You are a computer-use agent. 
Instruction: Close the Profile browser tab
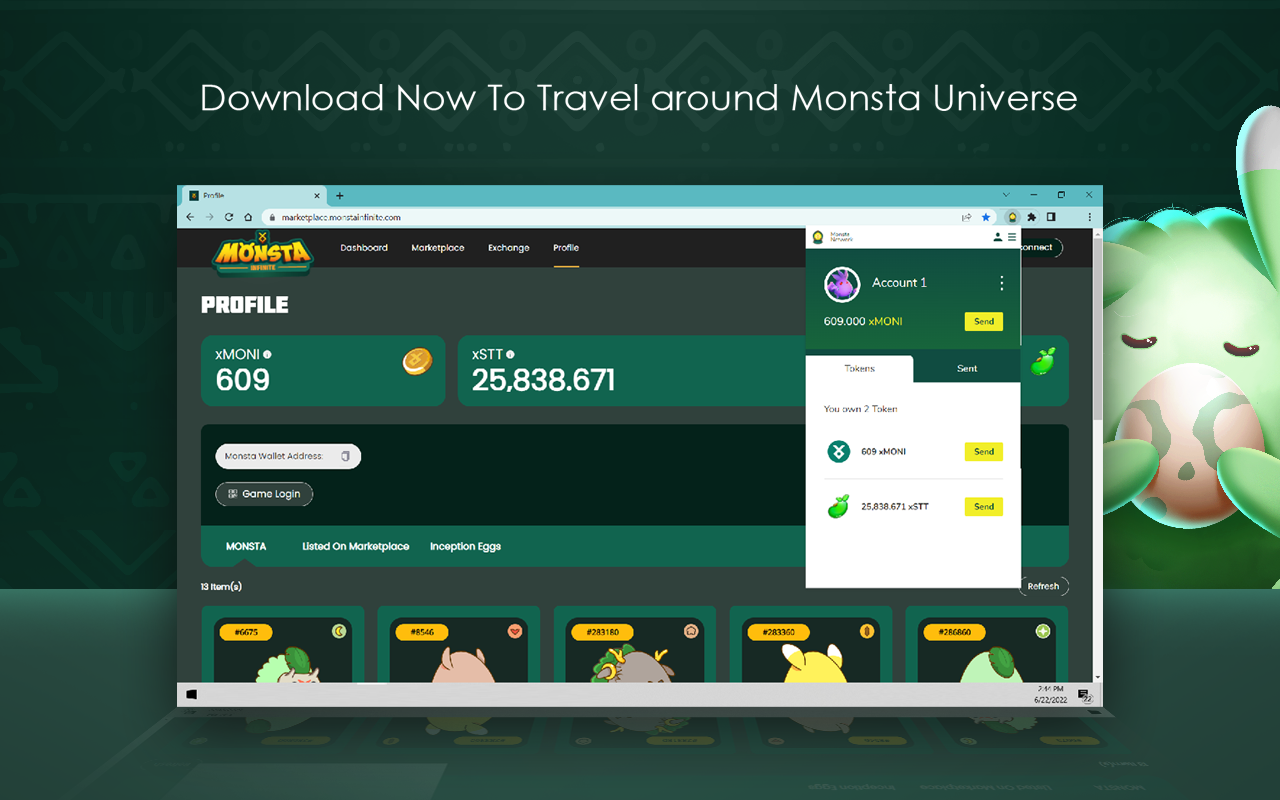318,196
